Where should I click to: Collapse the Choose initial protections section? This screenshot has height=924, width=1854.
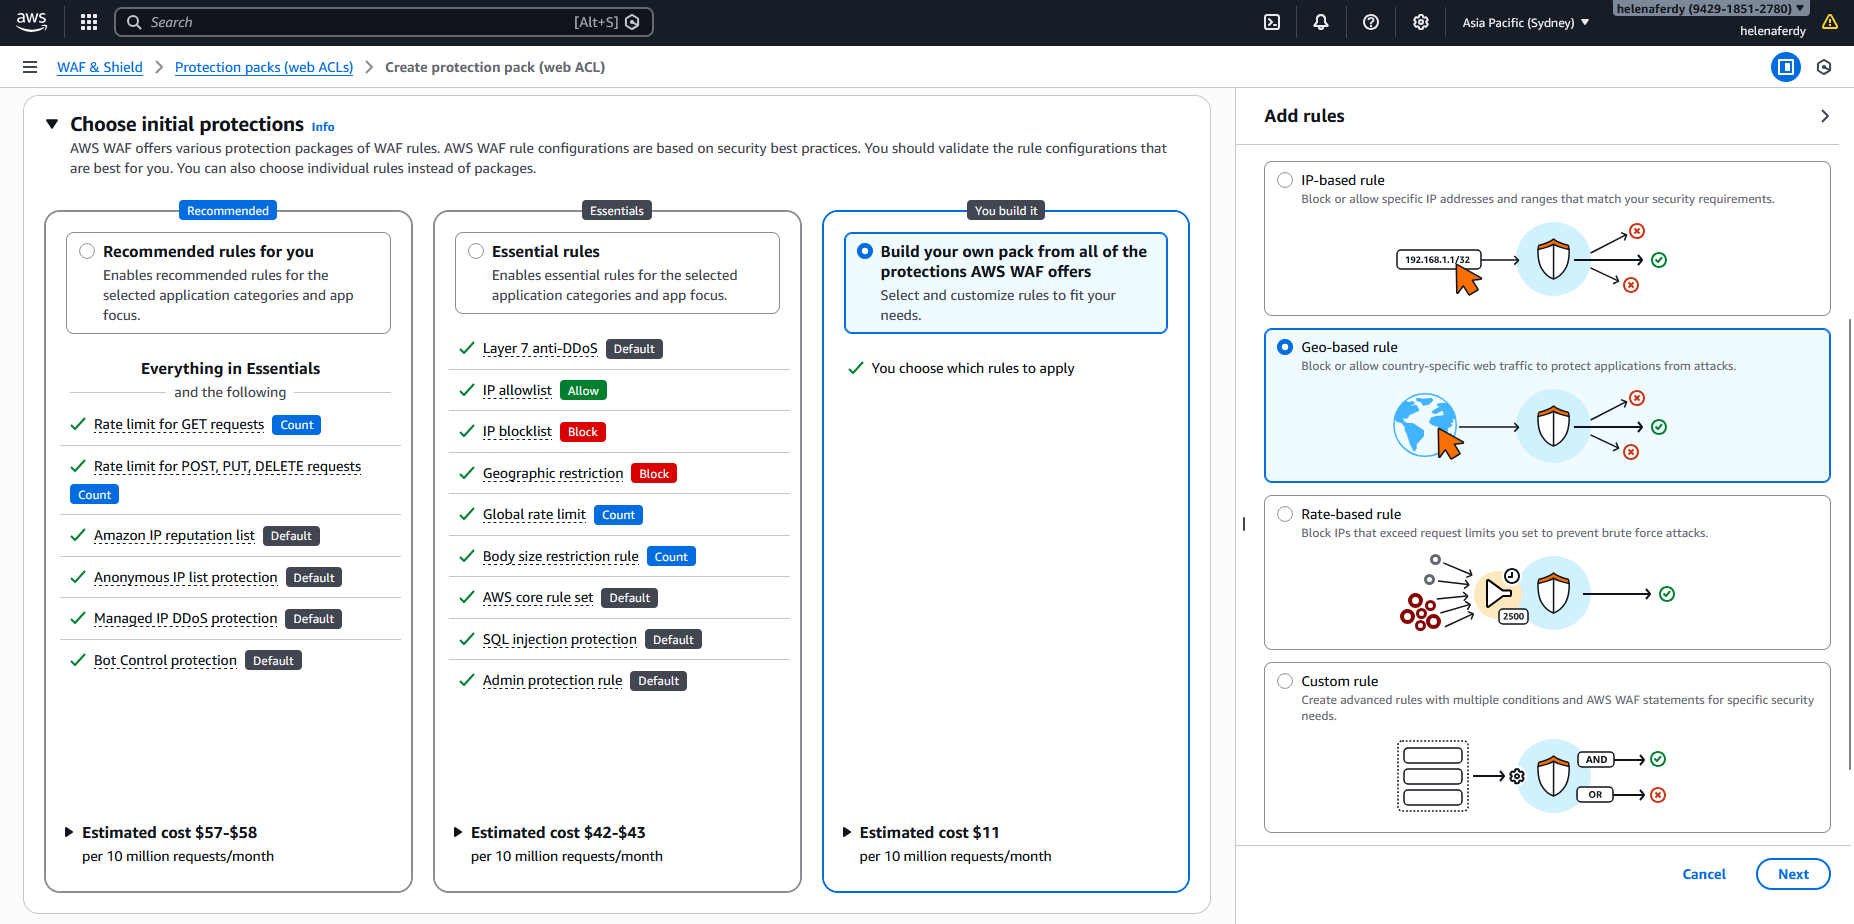click(52, 124)
